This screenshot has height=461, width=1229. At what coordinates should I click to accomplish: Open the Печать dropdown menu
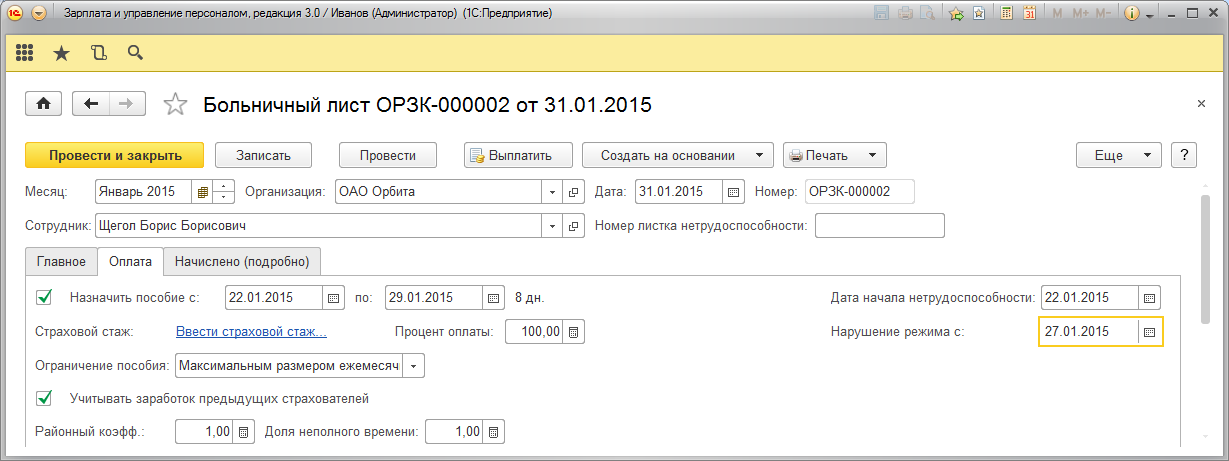(x=835, y=155)
